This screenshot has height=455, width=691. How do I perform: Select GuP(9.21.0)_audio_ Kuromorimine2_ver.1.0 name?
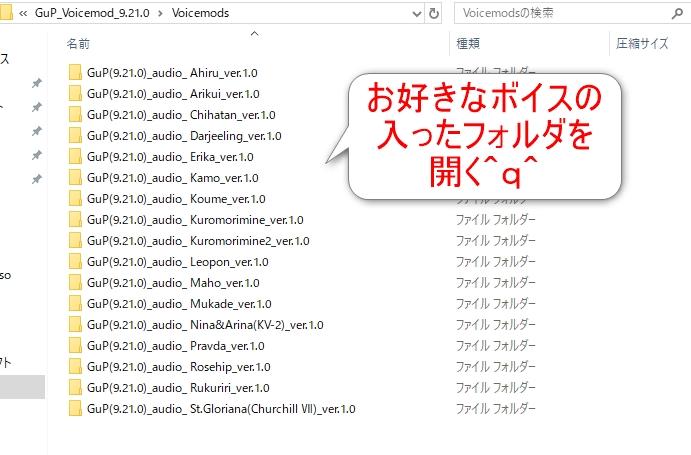click(198, 241)
